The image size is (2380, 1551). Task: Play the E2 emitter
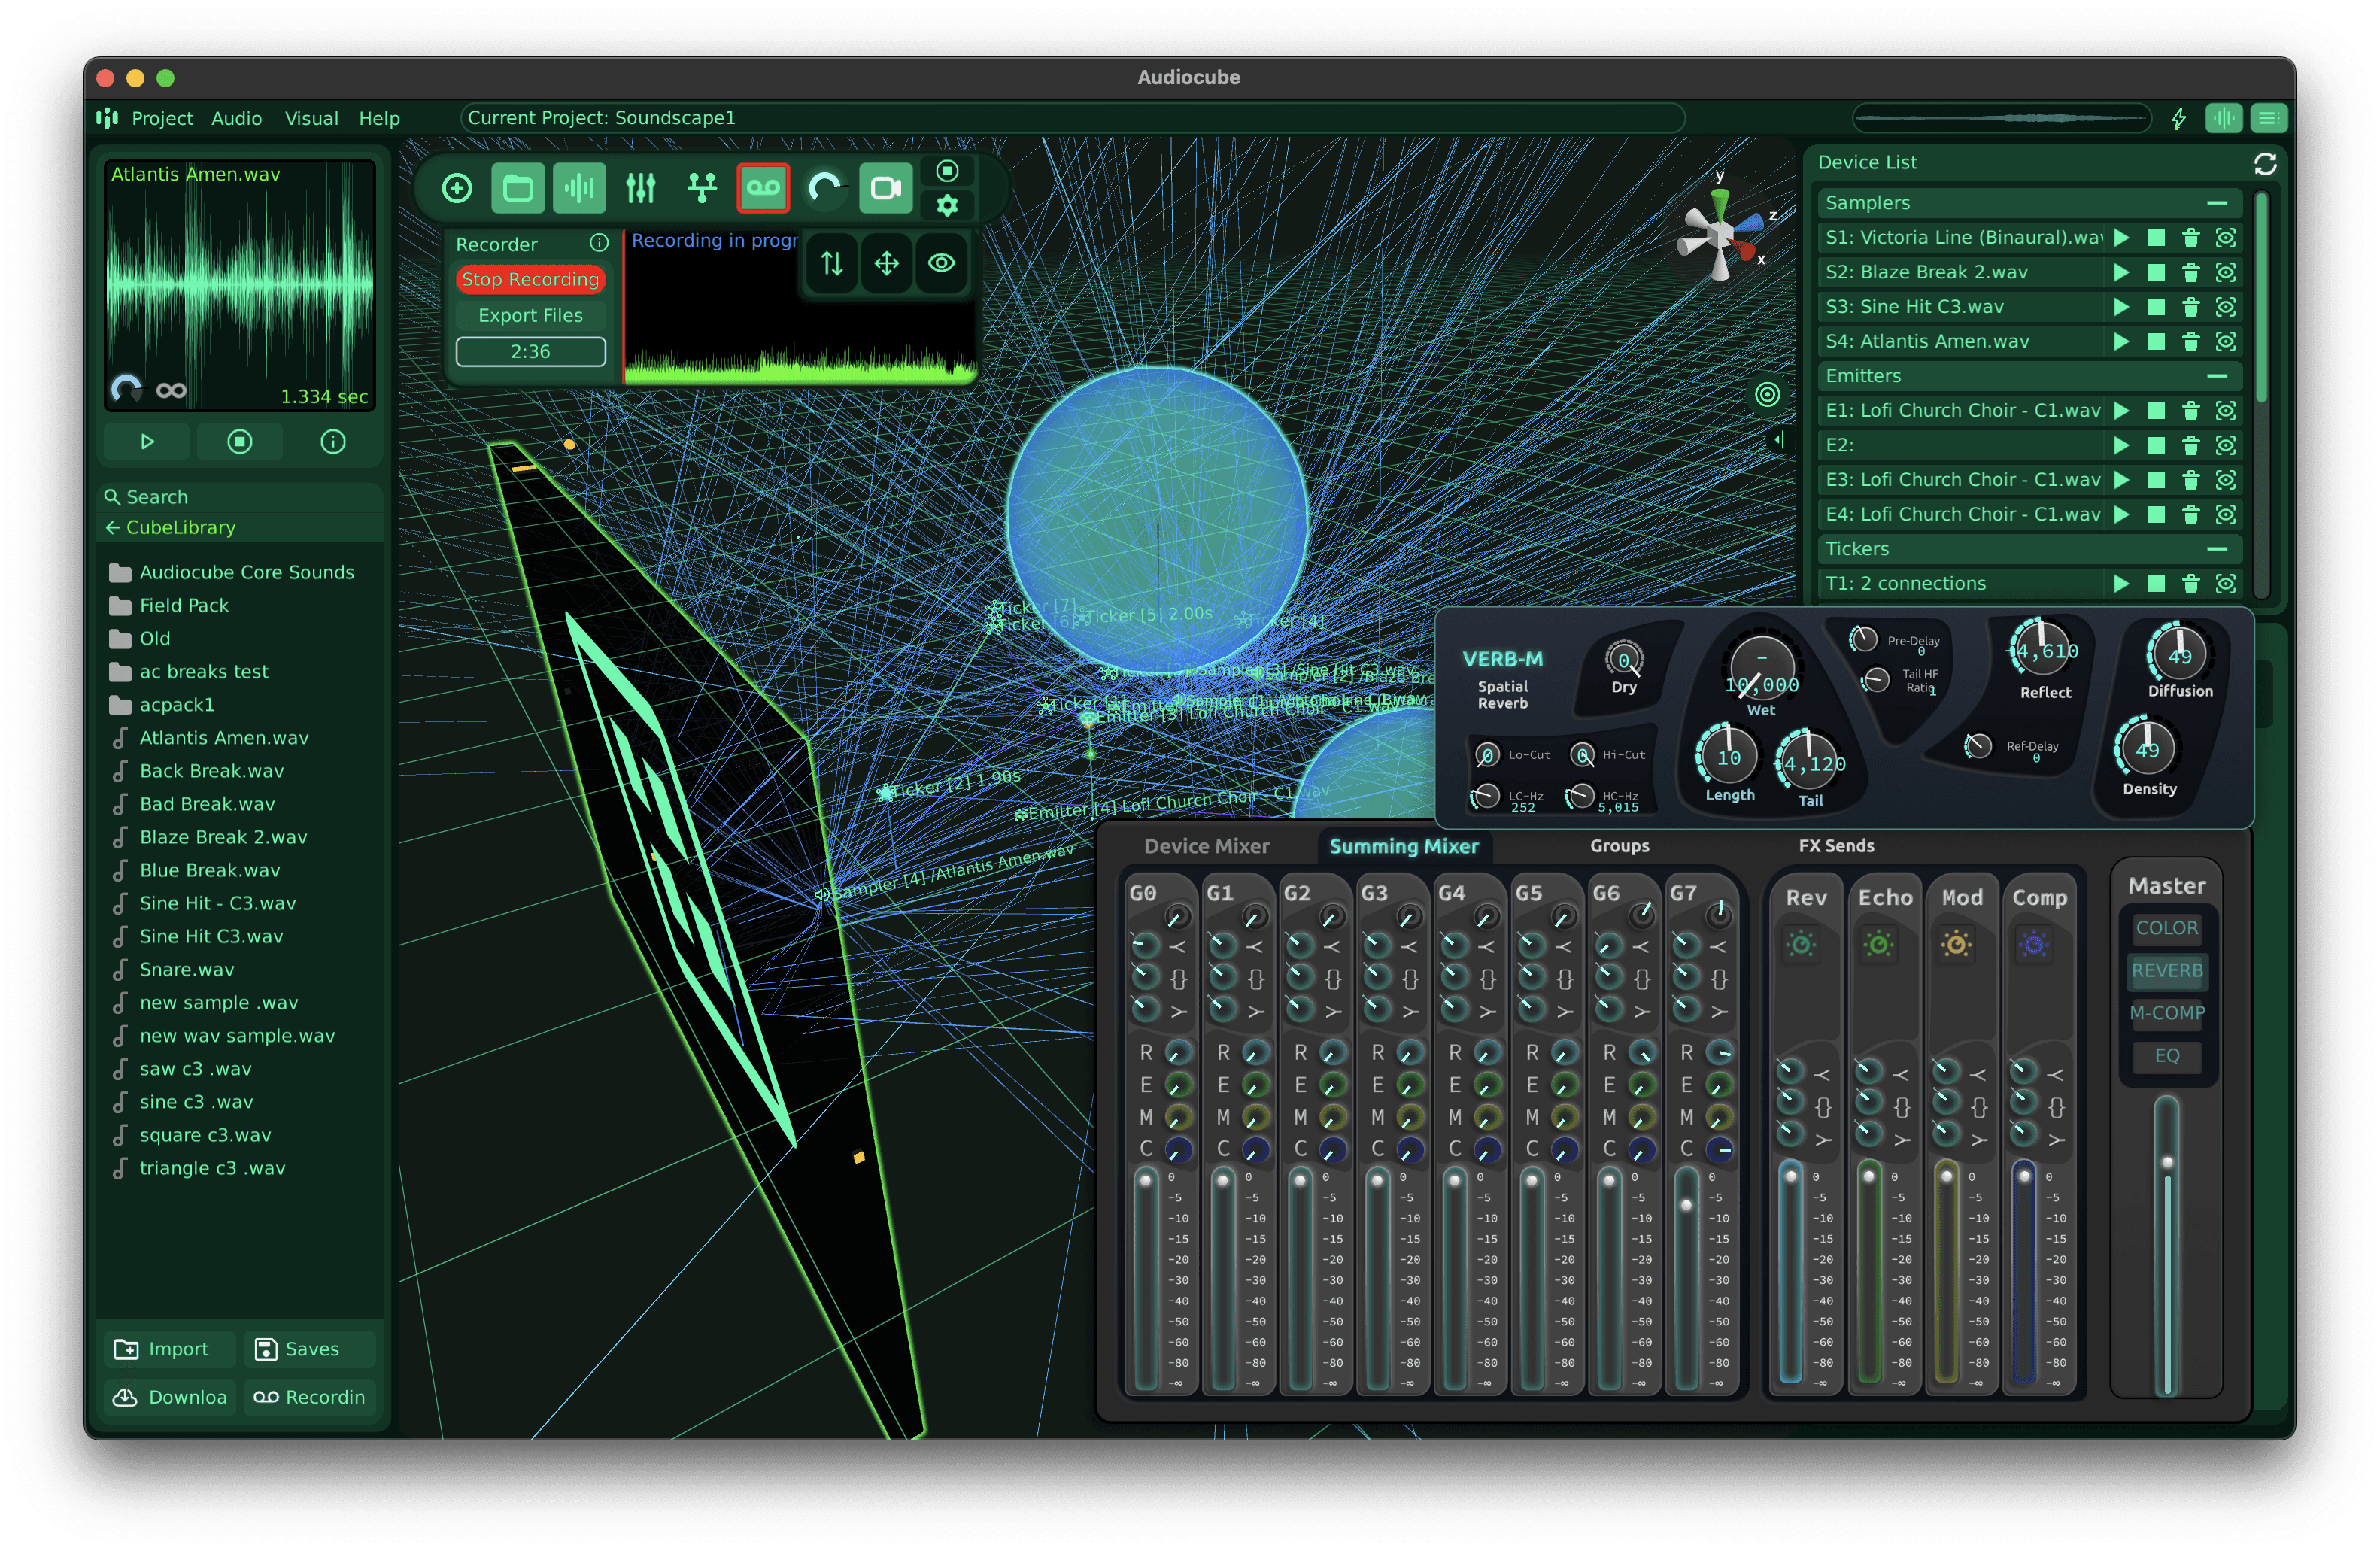2121,445
